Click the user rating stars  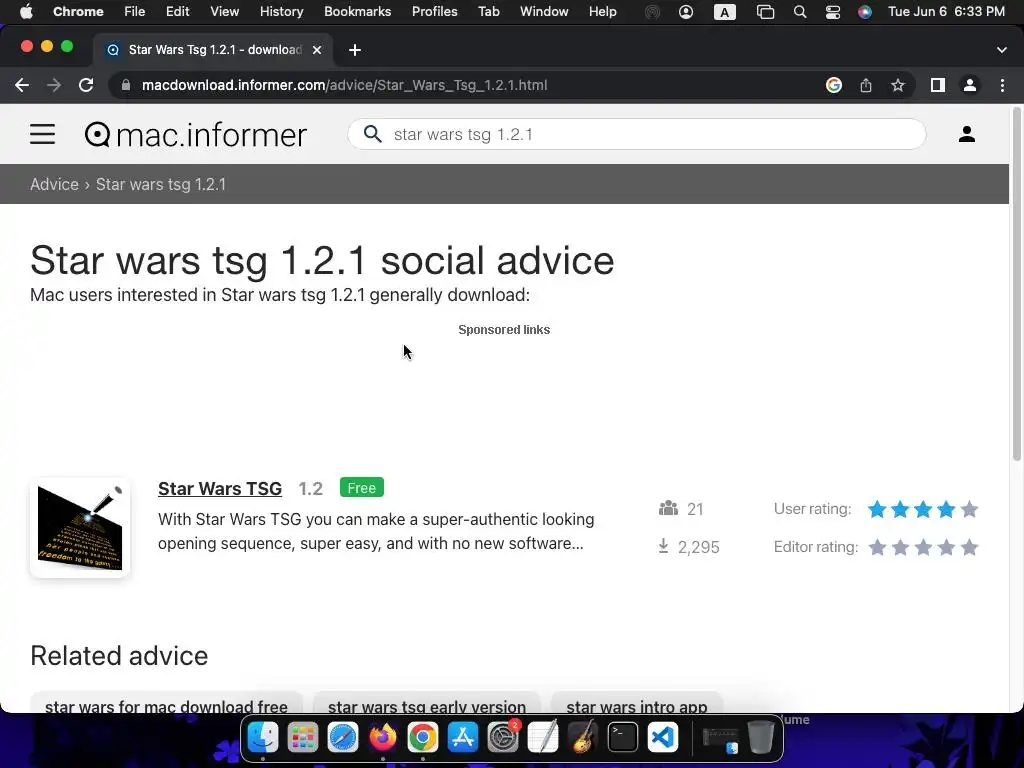pos(923,509)
